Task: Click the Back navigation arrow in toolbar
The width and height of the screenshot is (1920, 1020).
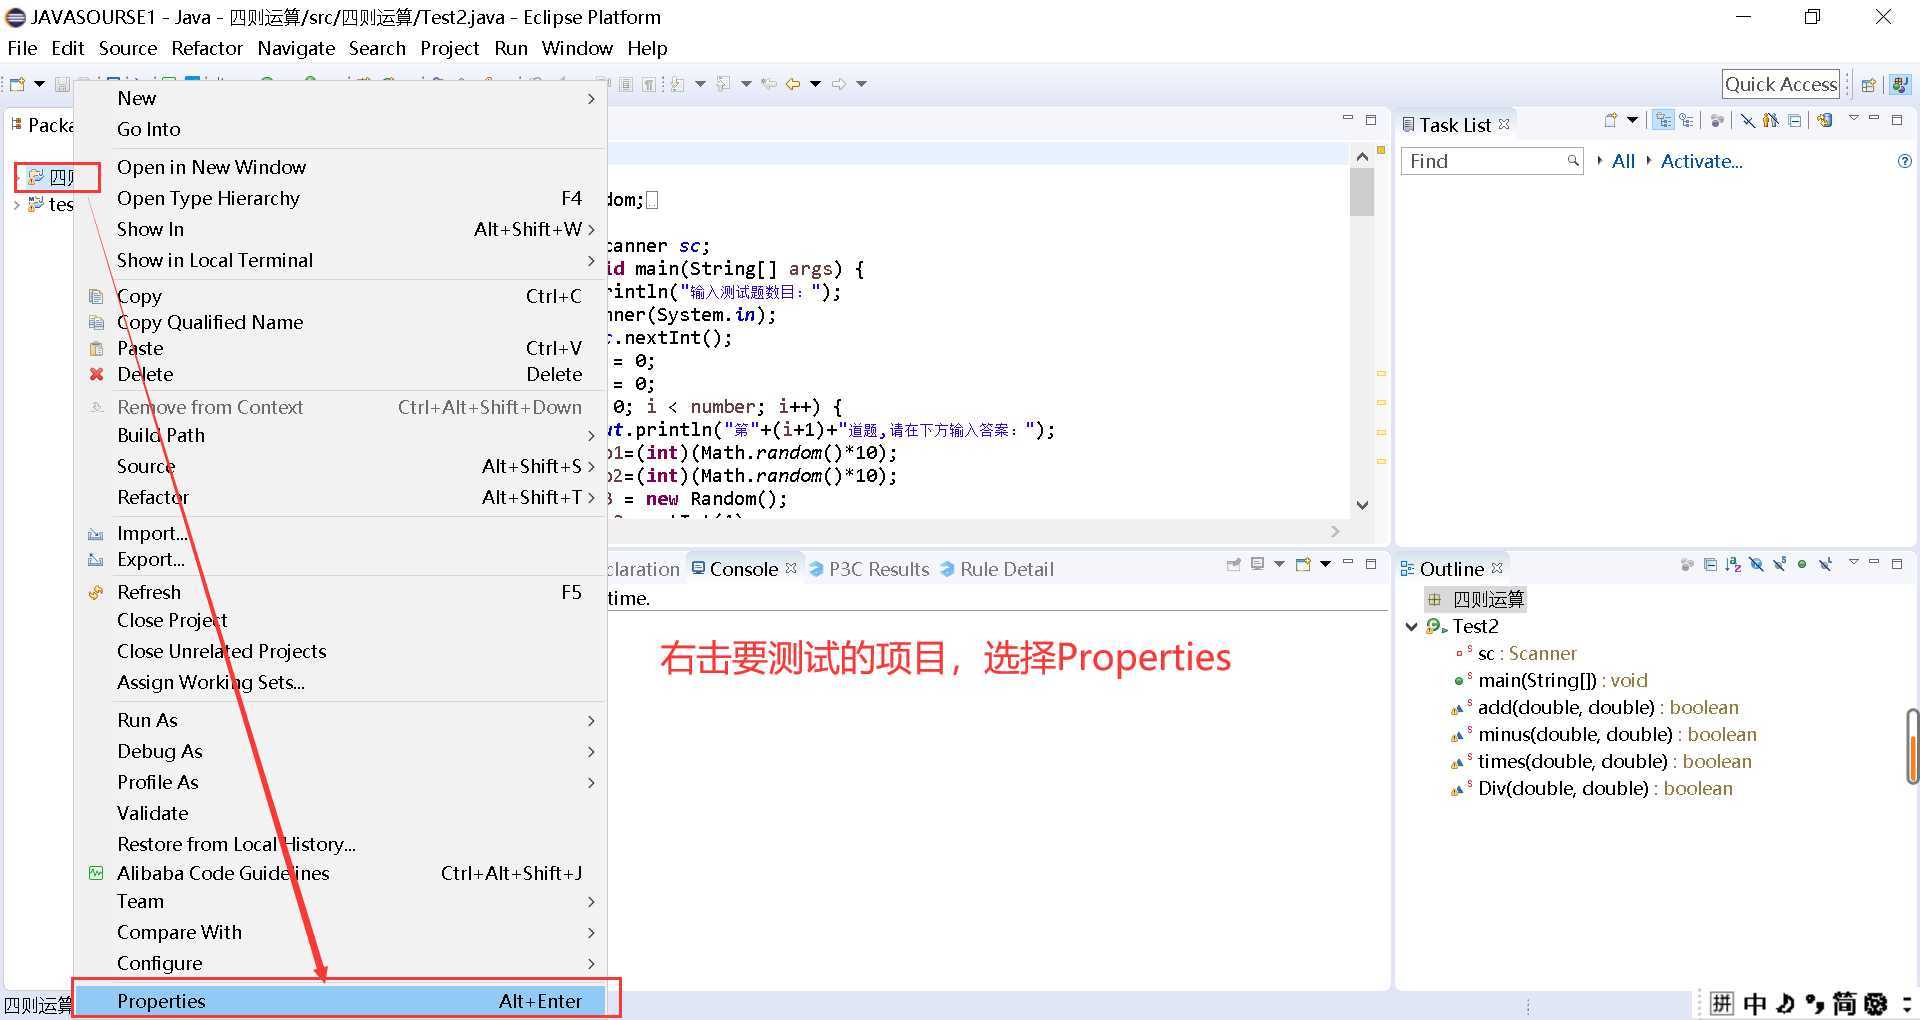Action: coord(793,84)
